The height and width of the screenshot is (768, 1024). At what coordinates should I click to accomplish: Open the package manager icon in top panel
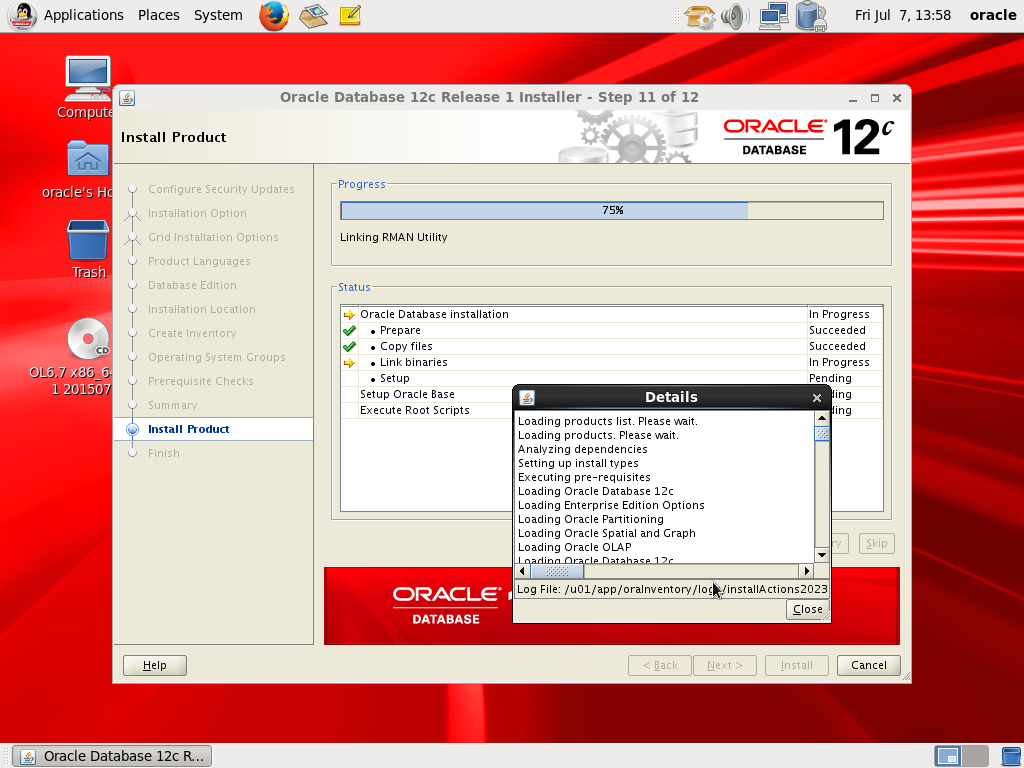(x=313, y=16)
